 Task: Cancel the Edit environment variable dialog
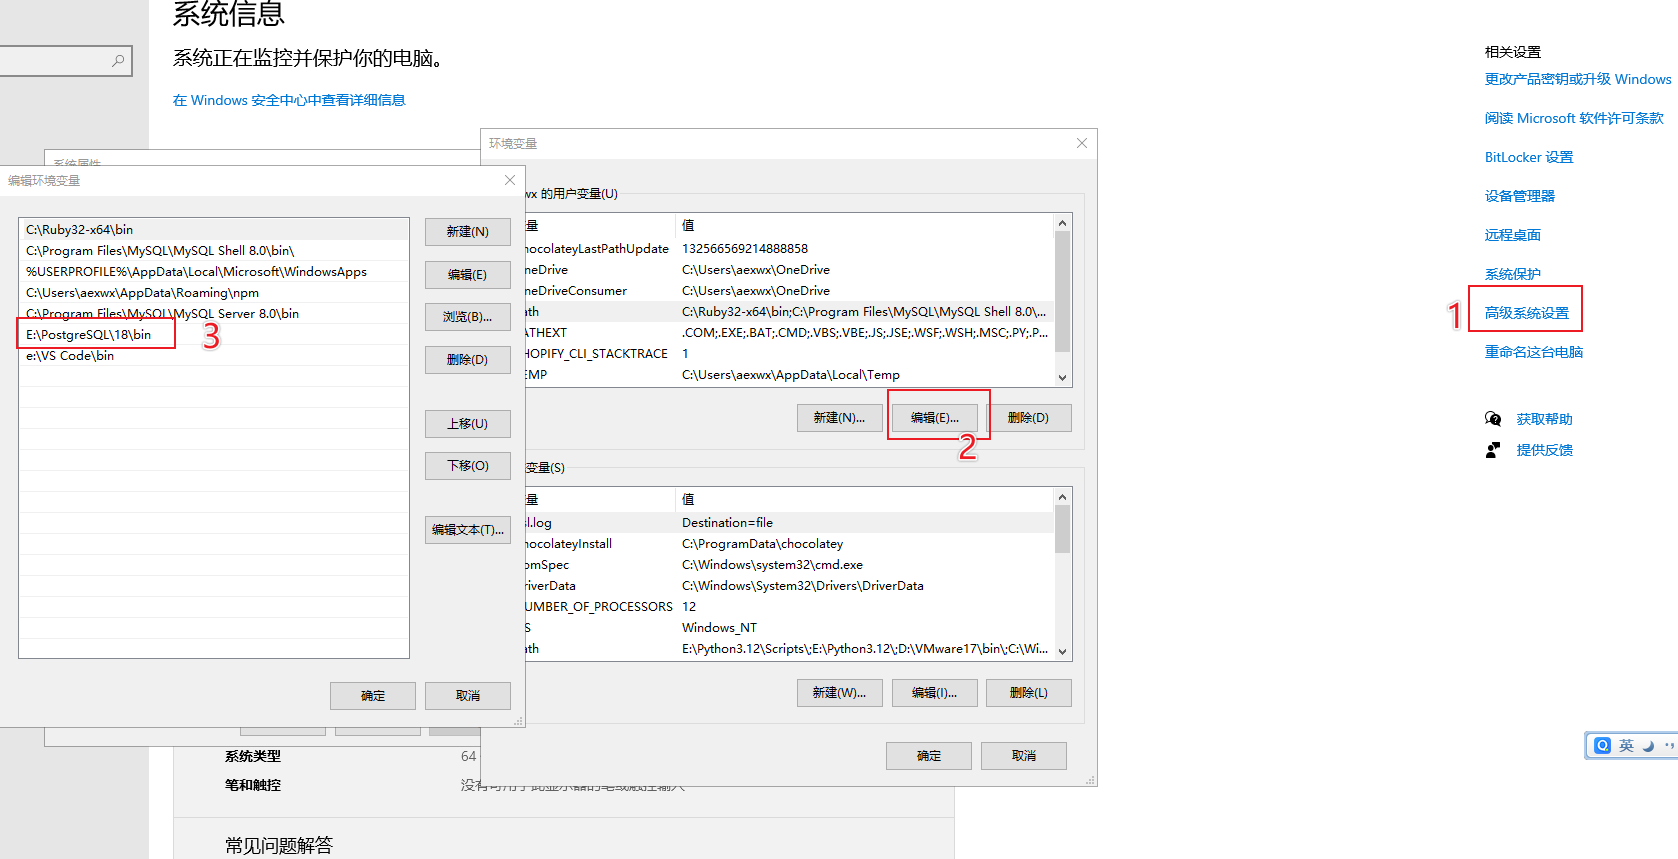(468, 696)
